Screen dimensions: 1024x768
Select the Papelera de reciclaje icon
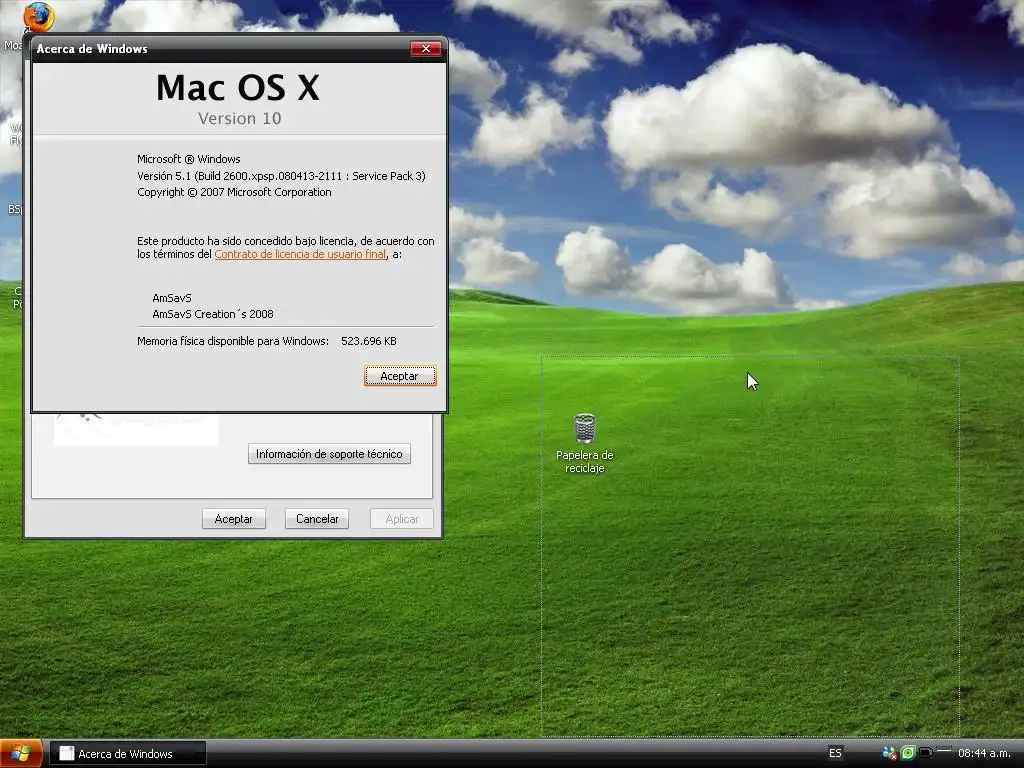pyautogui.click(x=584, y=443)
